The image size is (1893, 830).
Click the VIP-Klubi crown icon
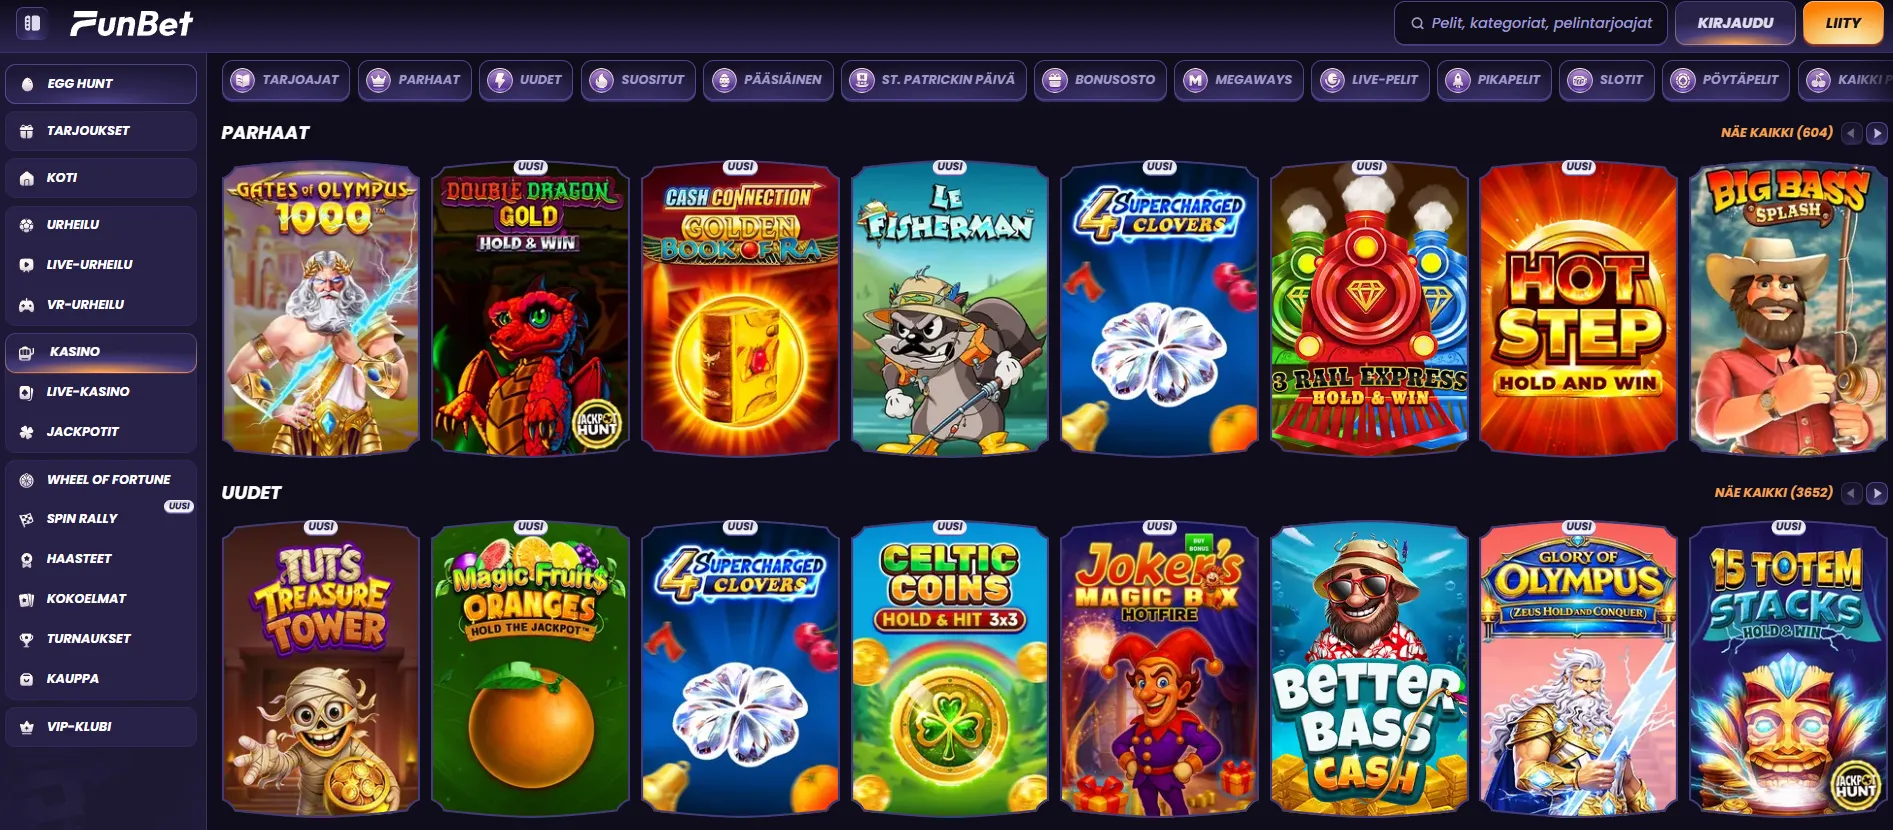click(x=27, y=727)
